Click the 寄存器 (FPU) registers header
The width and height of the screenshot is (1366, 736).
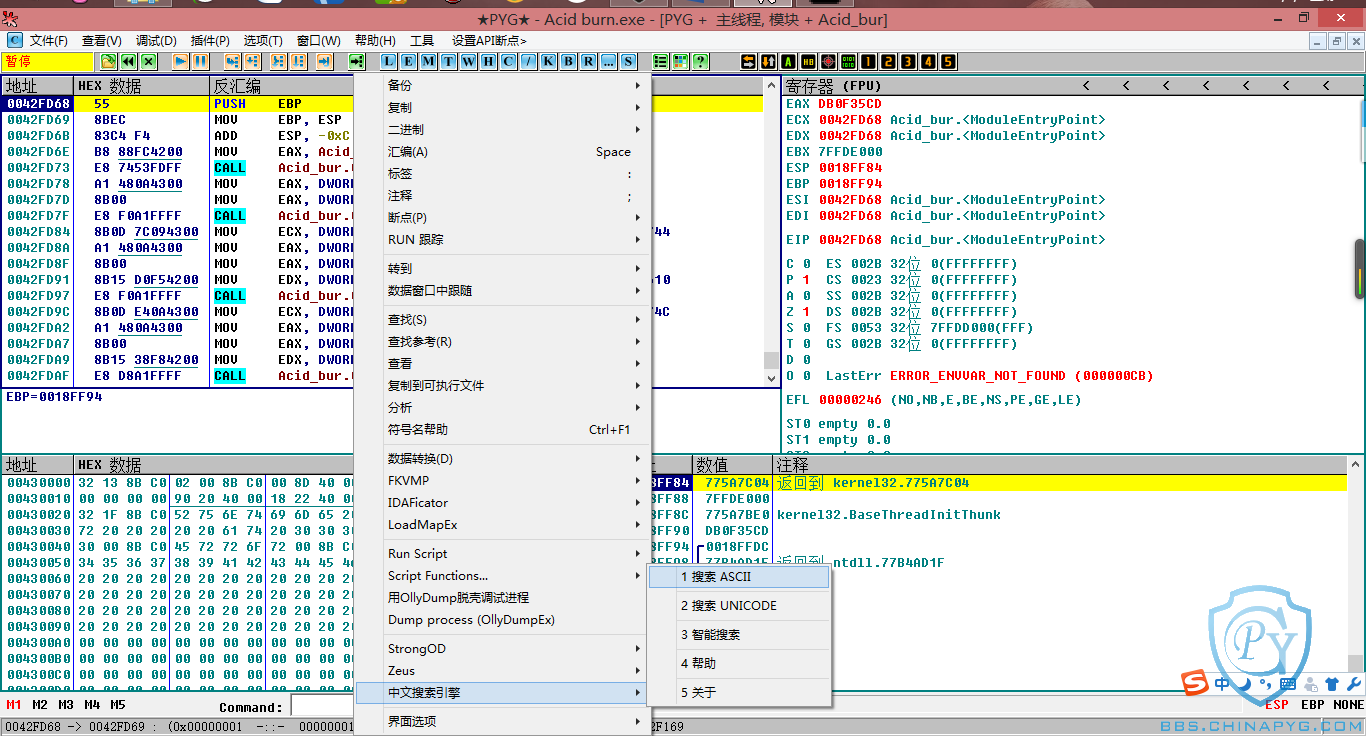(x=833, y=85)
